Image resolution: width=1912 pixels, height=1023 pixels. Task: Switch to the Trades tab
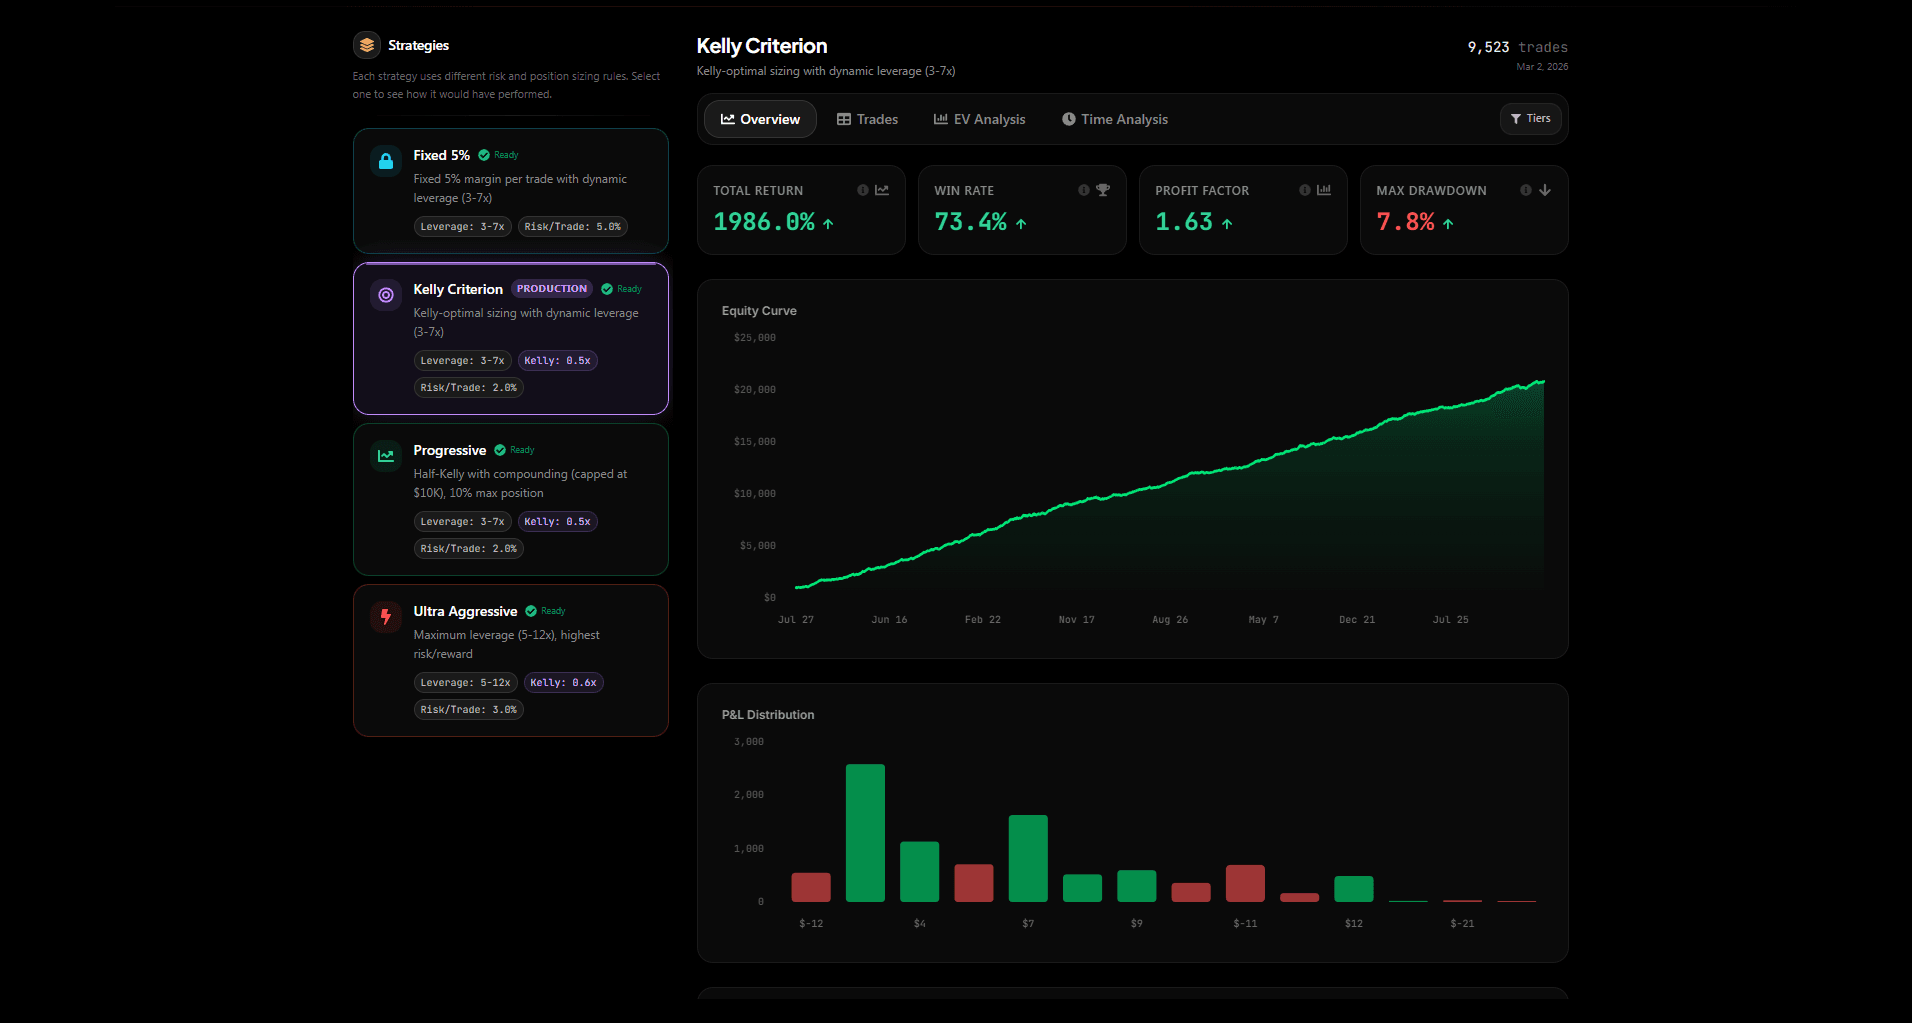(867, 119)
